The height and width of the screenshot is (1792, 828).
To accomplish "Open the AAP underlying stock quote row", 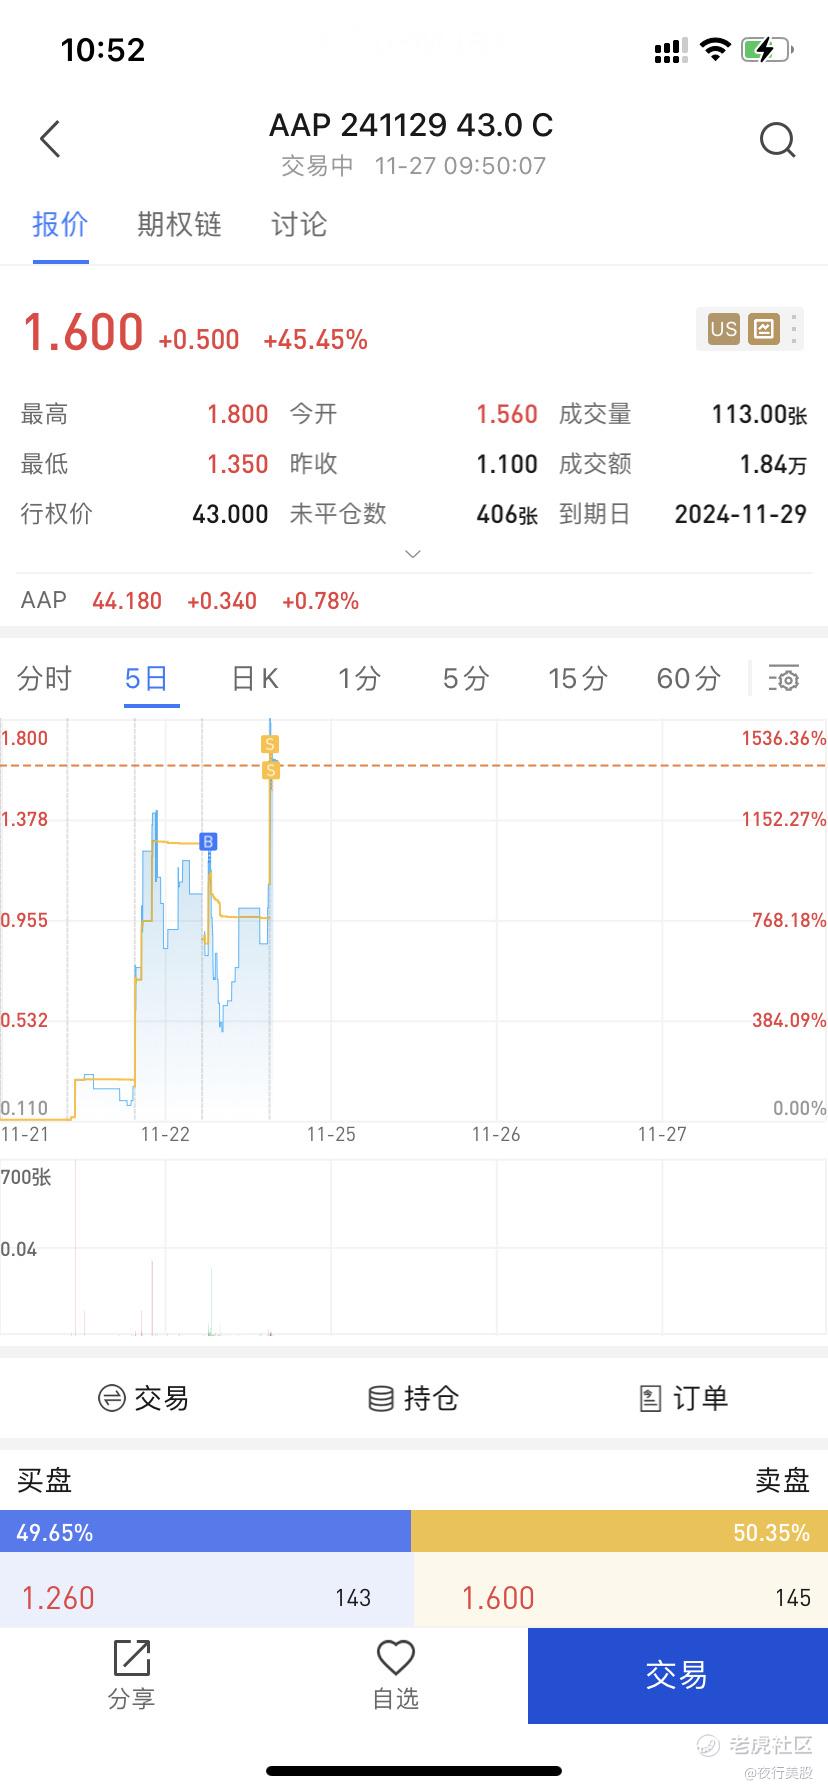I will [190, 601].
